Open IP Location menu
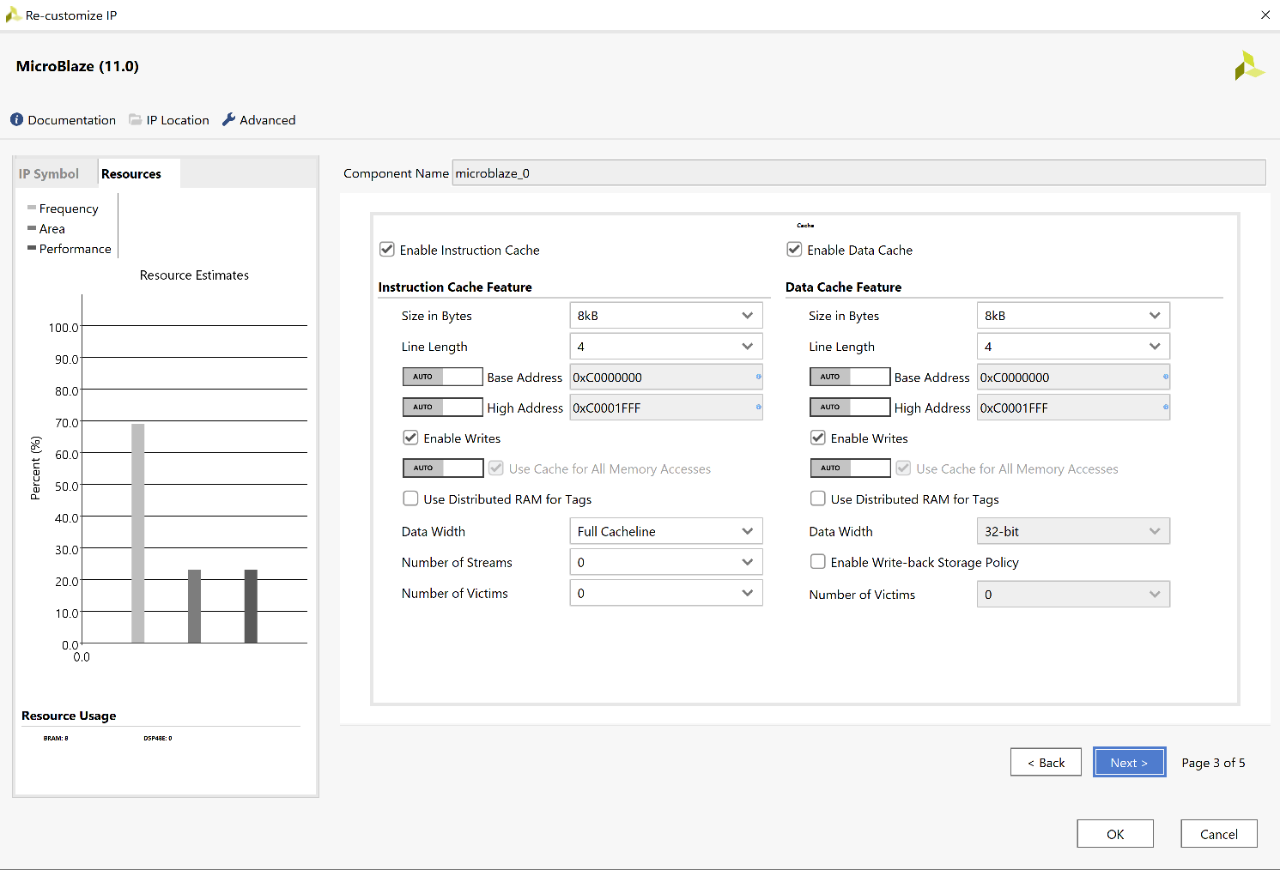The height and width of the screenshot is (870, 1280). click(x=169, y=120)
